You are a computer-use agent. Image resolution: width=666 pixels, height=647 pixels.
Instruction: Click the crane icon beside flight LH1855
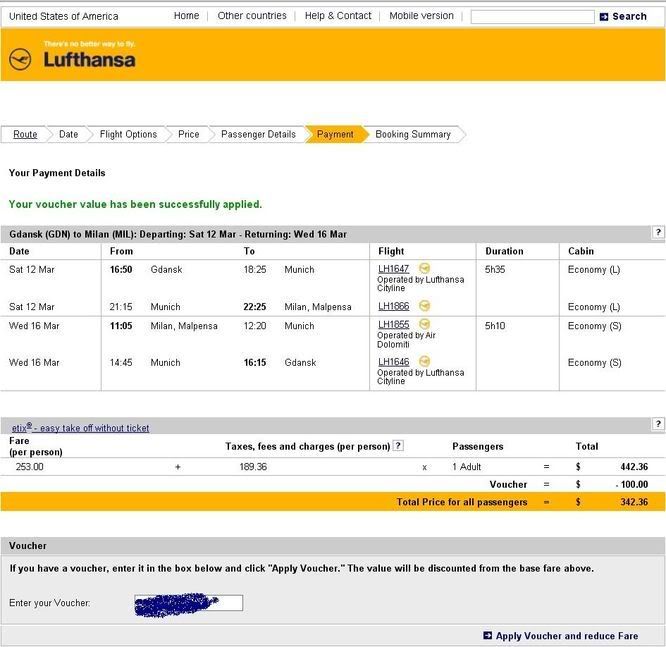[424, 324]
